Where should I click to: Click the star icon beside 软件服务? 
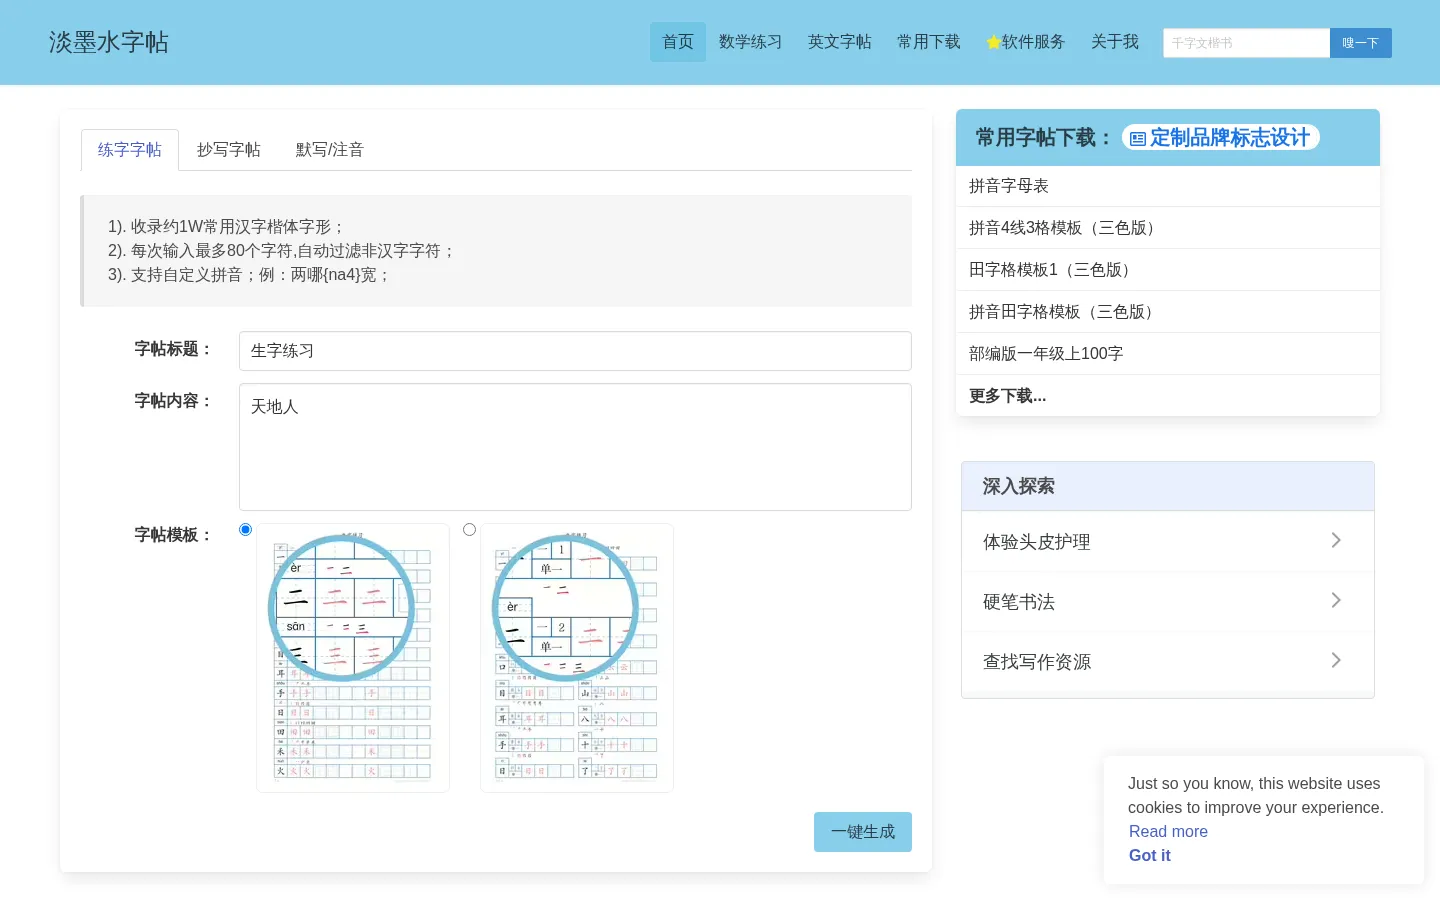(x=993, y=42)
